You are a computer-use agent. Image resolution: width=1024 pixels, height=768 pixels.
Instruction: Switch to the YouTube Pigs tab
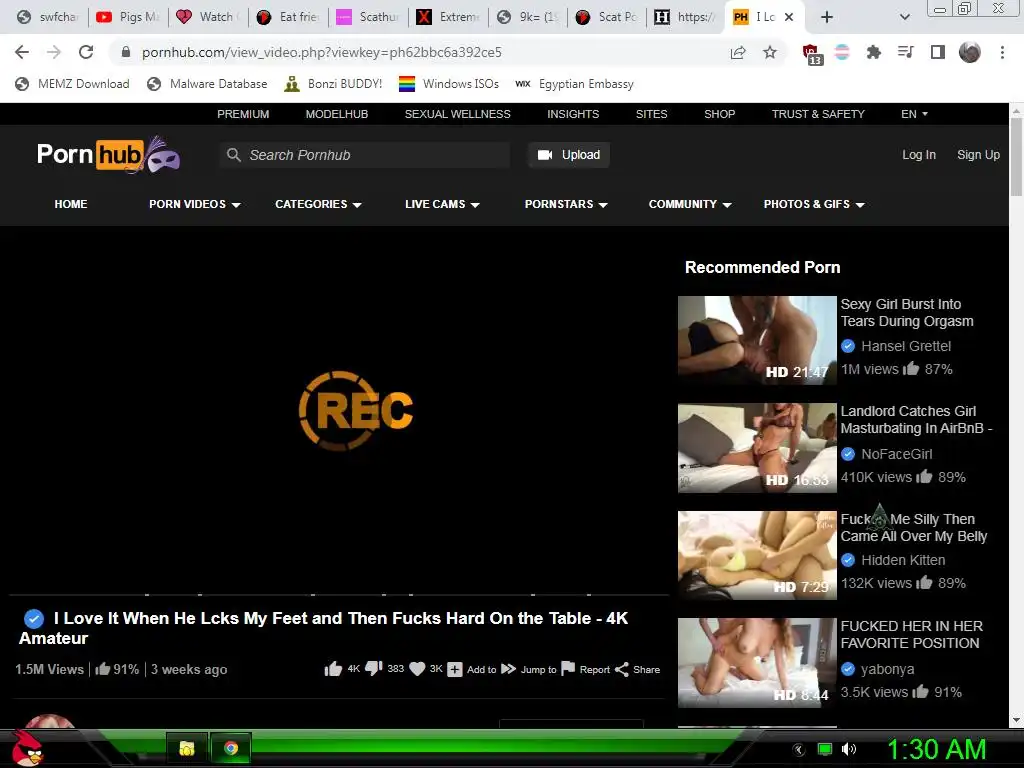pyautogui.click(x=128, y=17)
